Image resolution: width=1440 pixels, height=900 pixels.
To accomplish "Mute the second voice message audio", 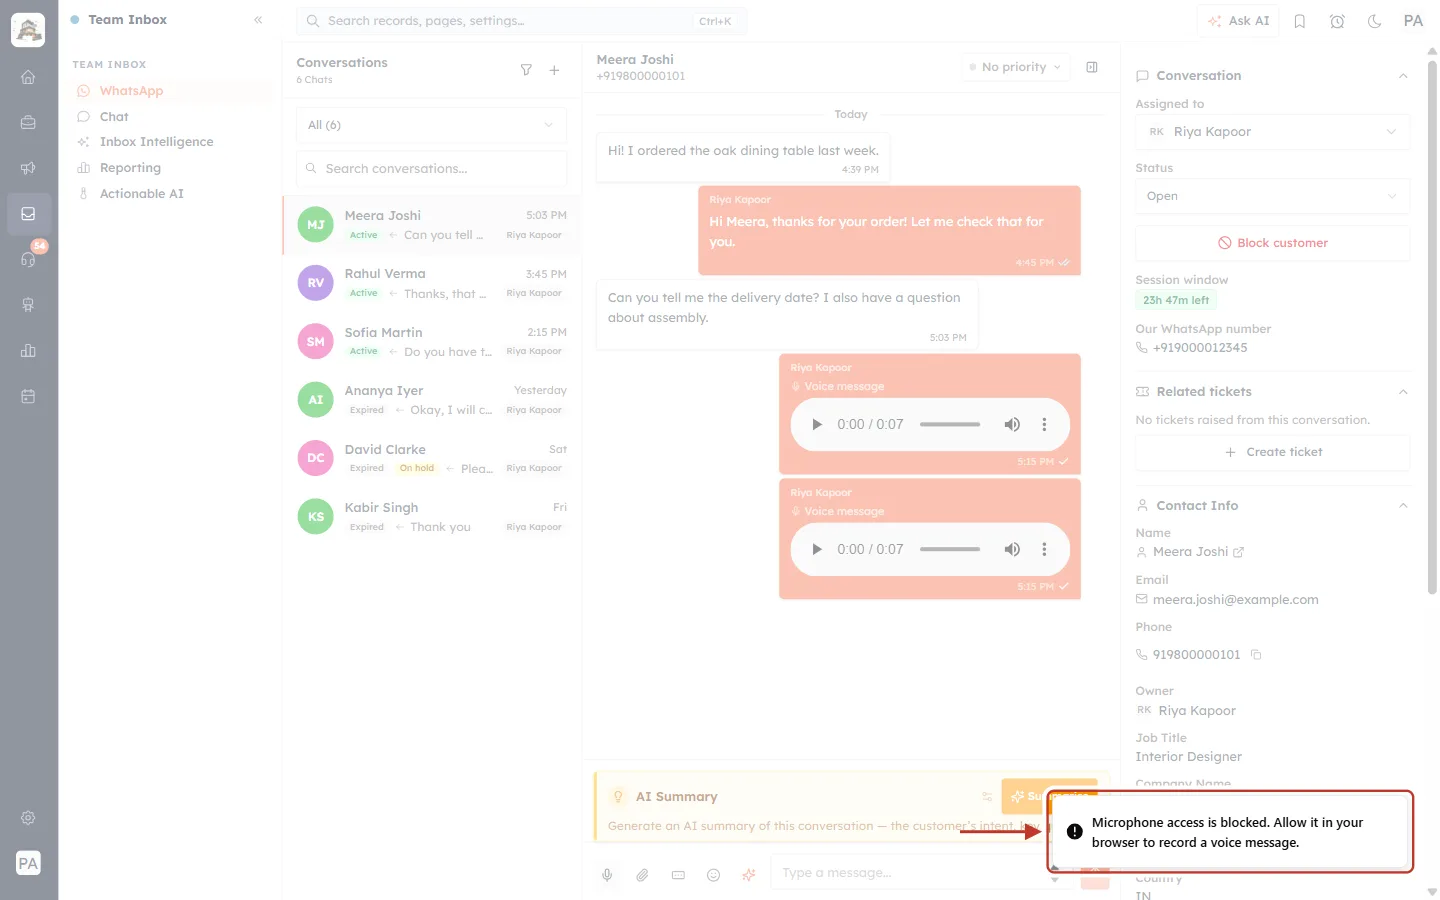I will [x=1012, y=550].
